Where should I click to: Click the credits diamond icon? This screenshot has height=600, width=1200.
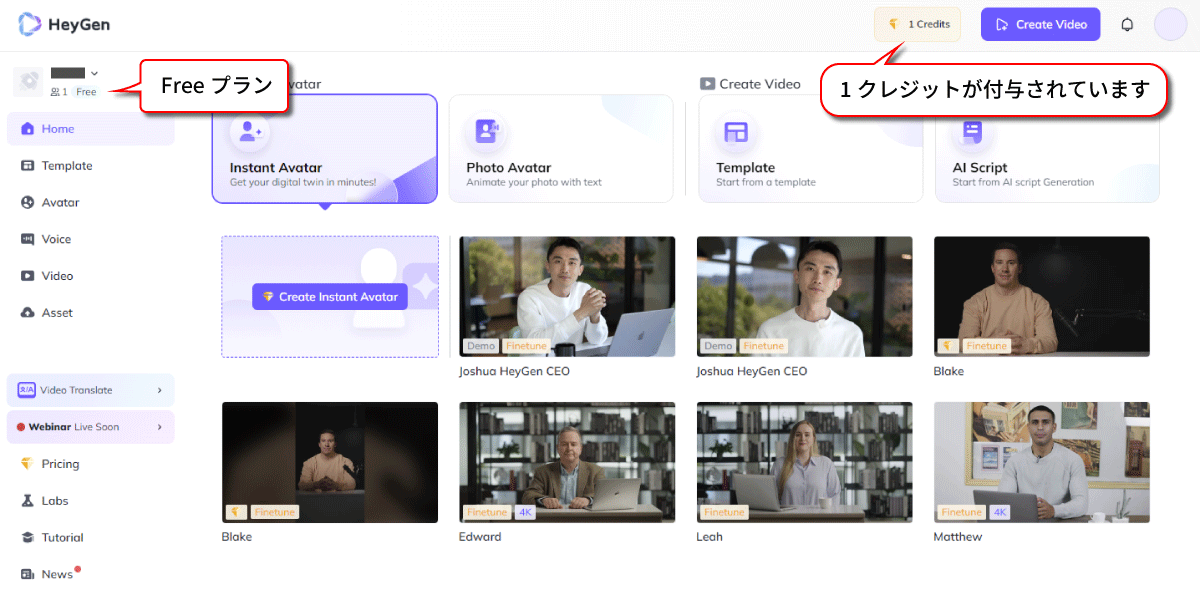coord(894,25)
